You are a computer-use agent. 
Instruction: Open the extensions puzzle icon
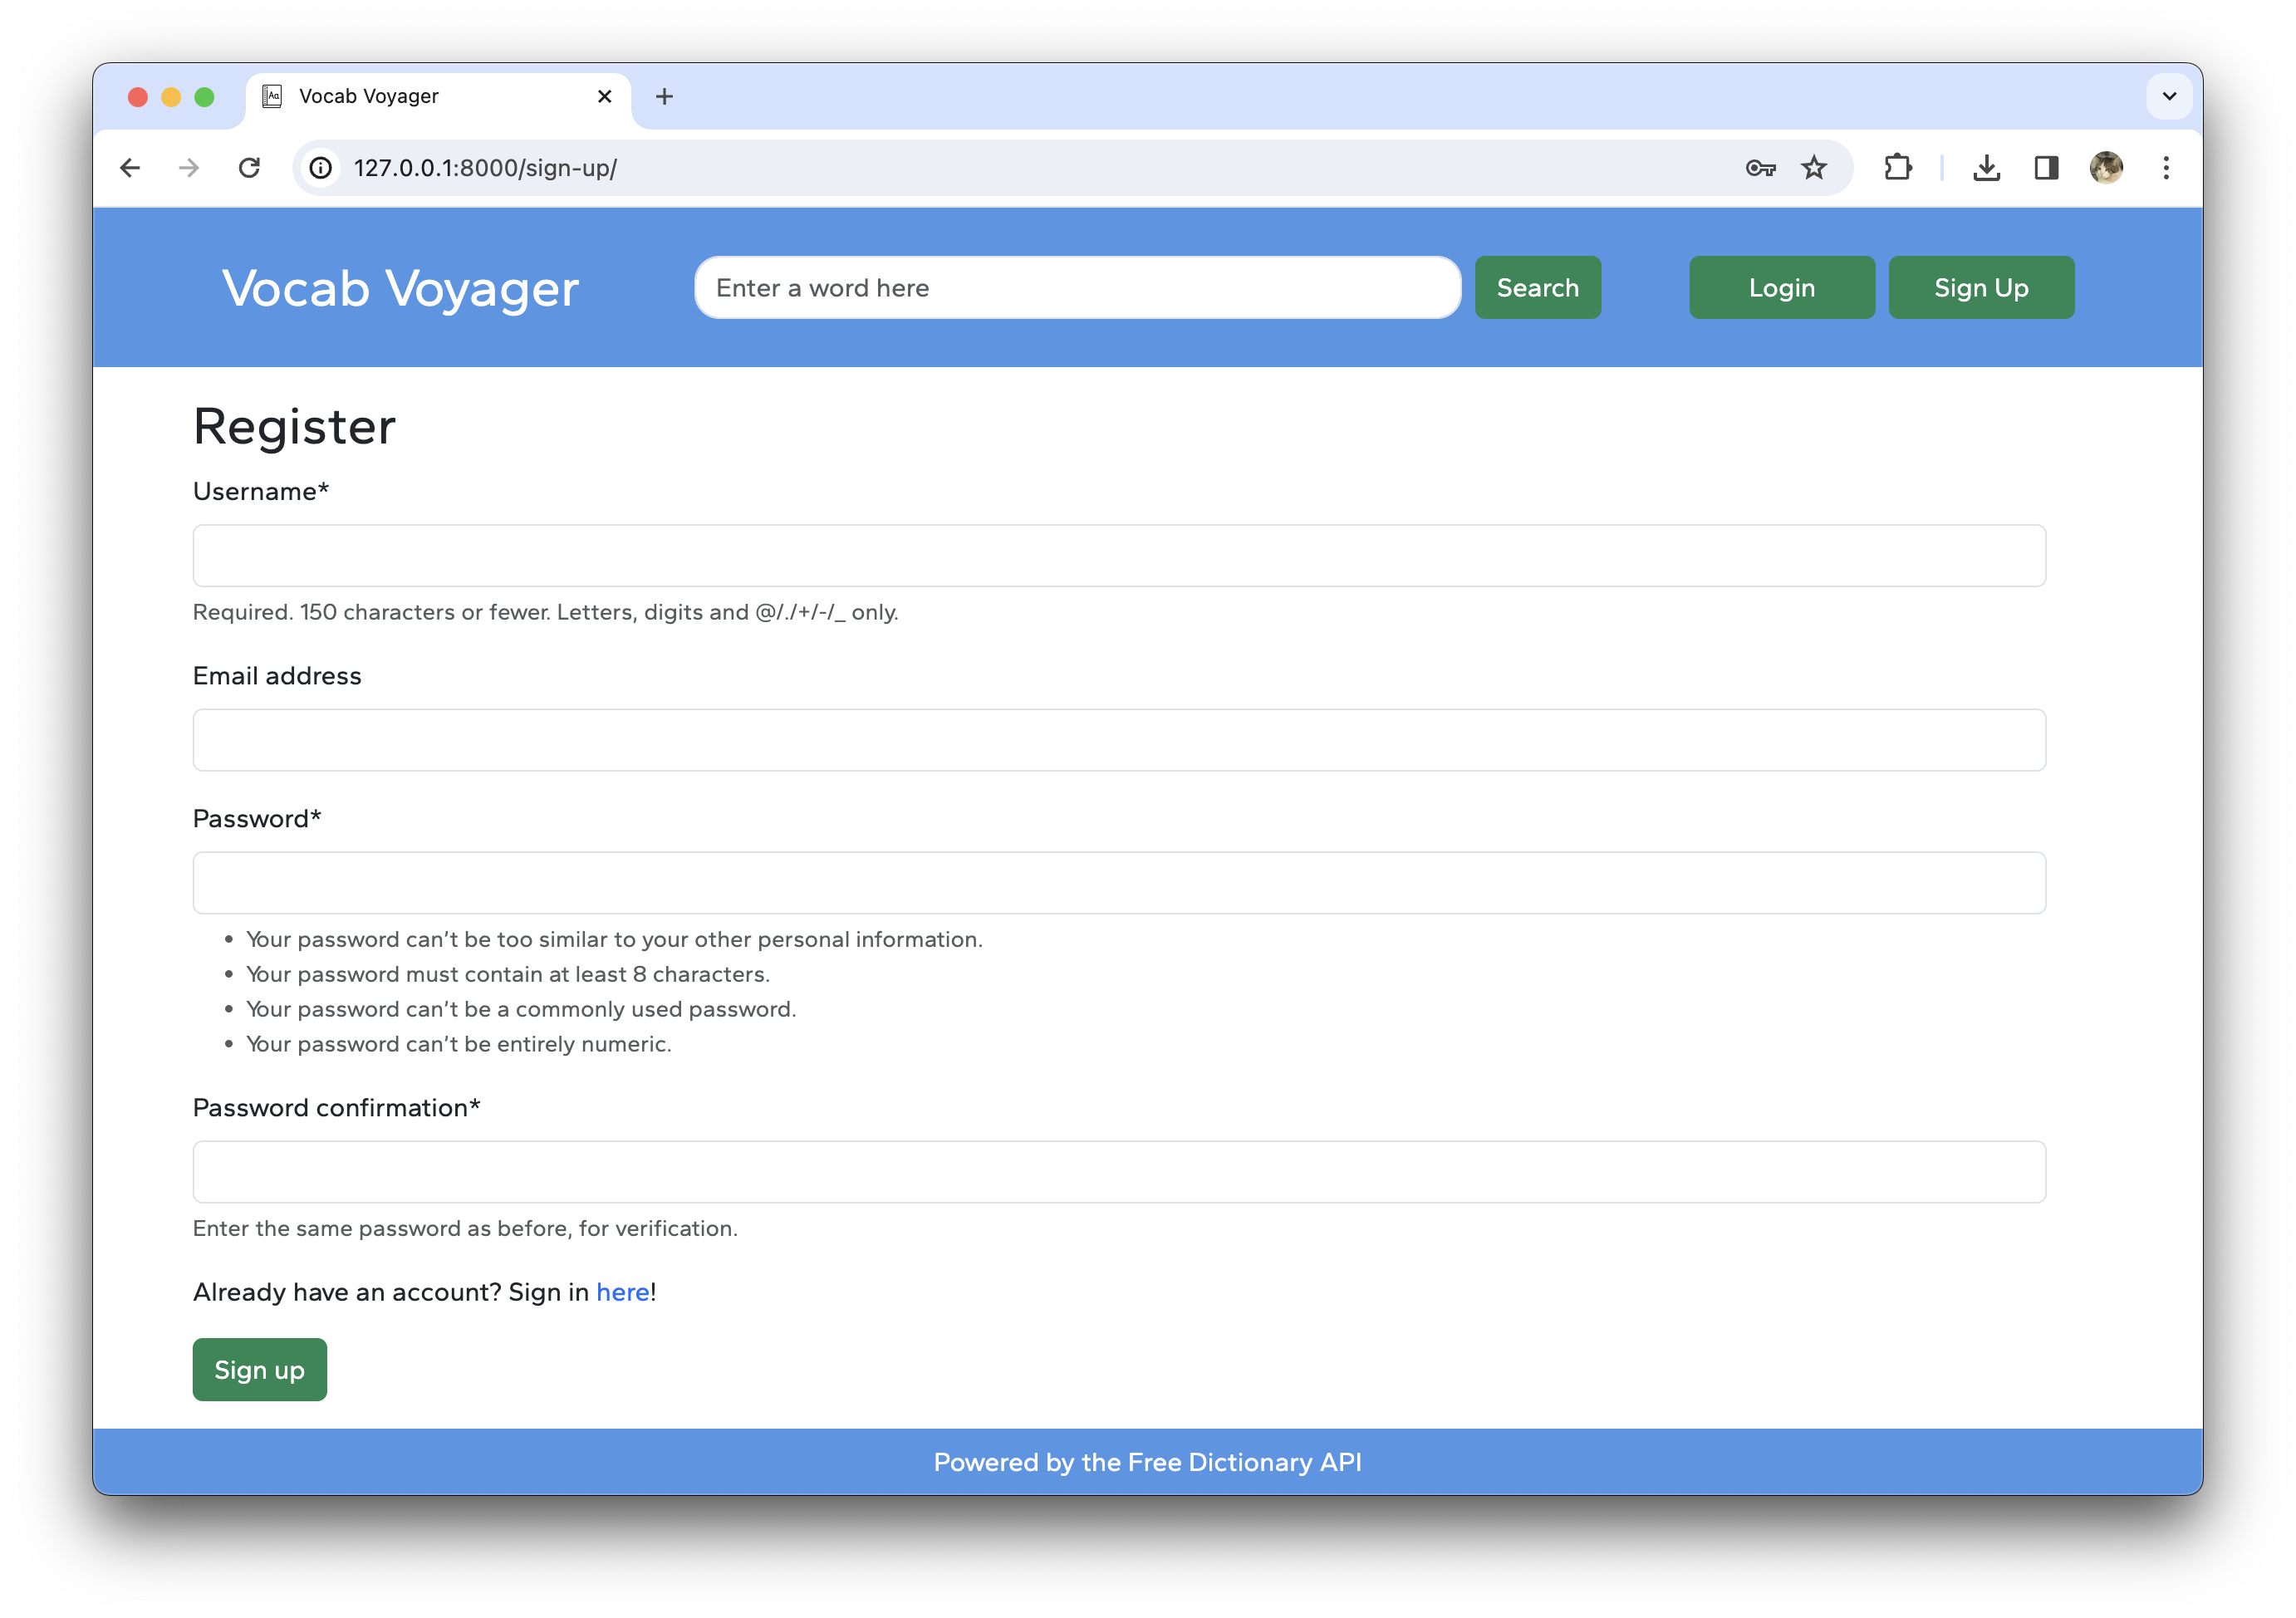pos(1897,168)
